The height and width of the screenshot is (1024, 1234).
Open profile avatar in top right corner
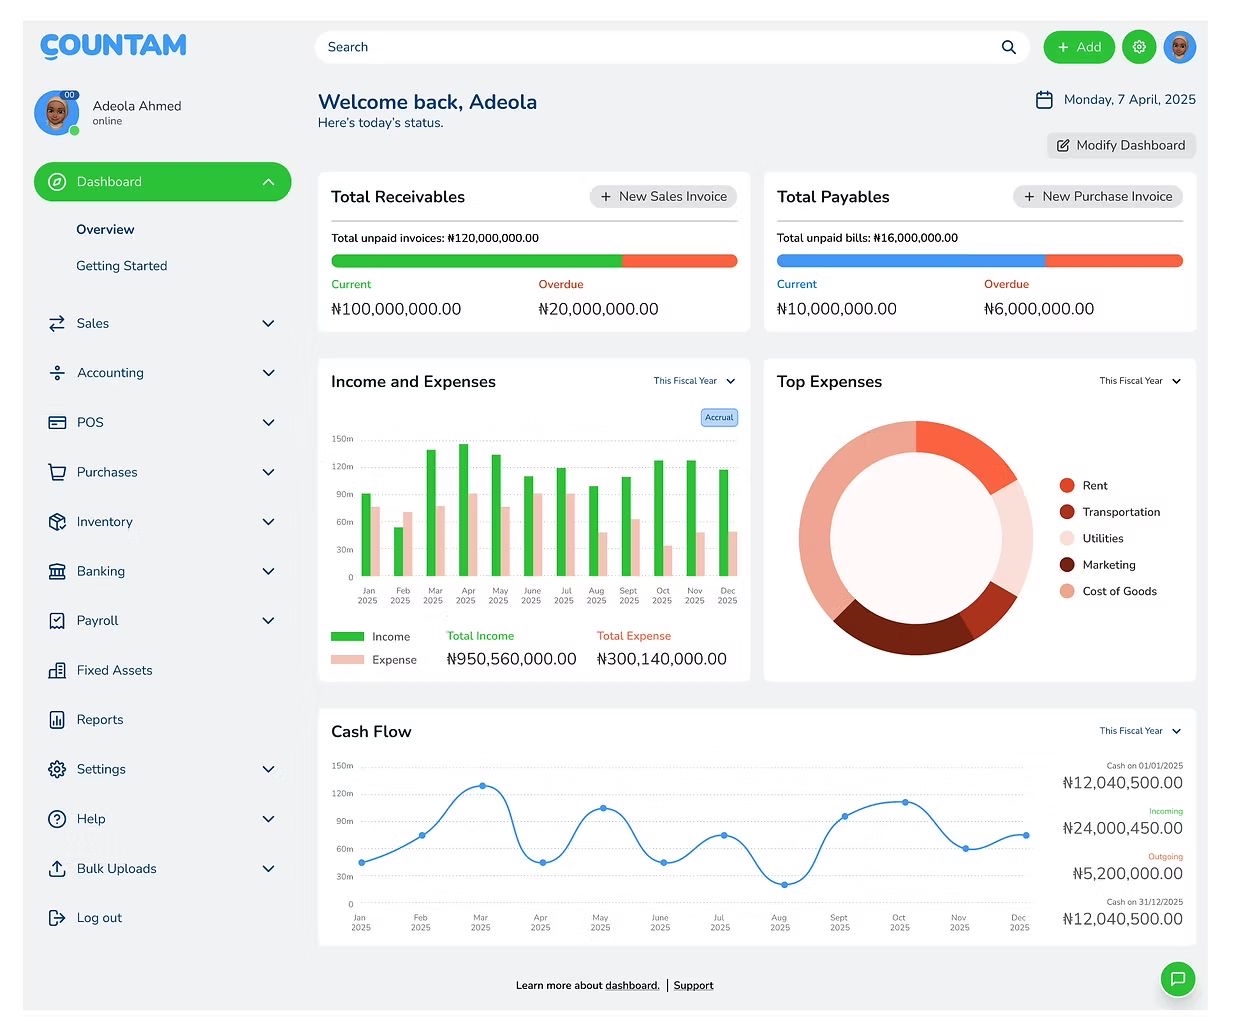tap(1180, 47)
